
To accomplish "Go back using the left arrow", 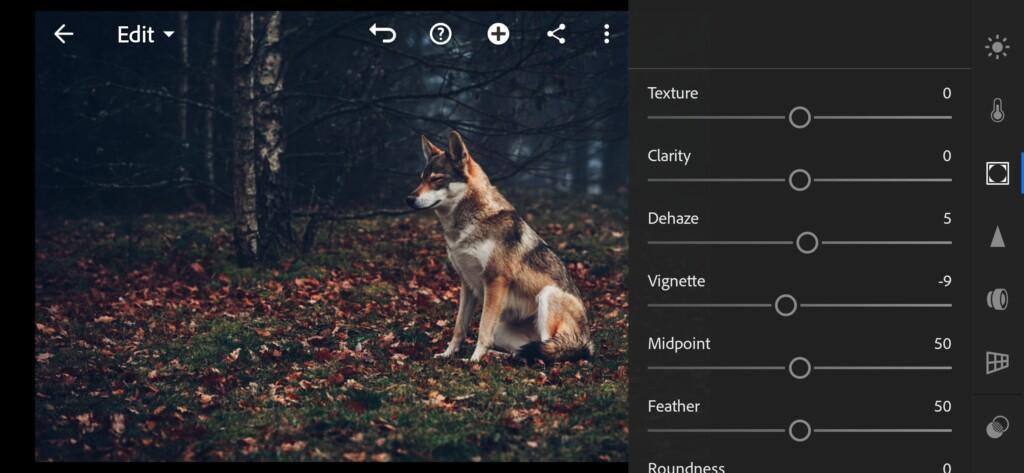I will [63, 34].
